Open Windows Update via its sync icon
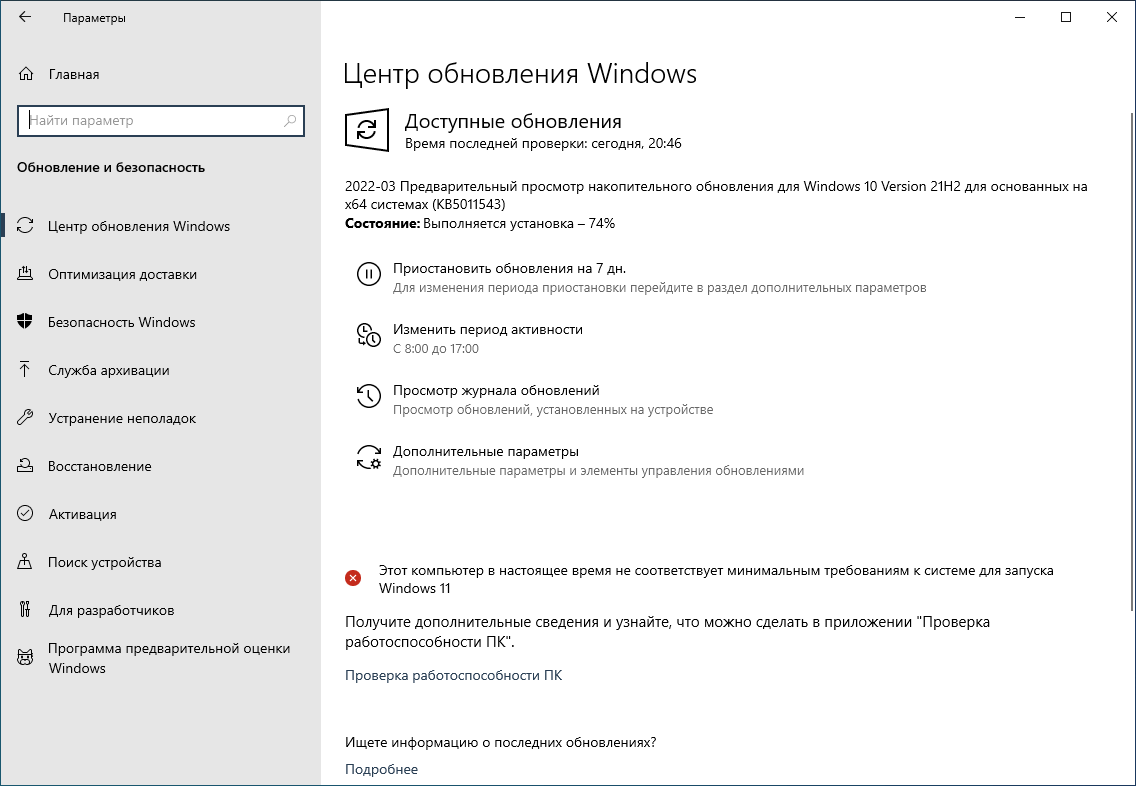1136x786 pixels. [28, 226]
